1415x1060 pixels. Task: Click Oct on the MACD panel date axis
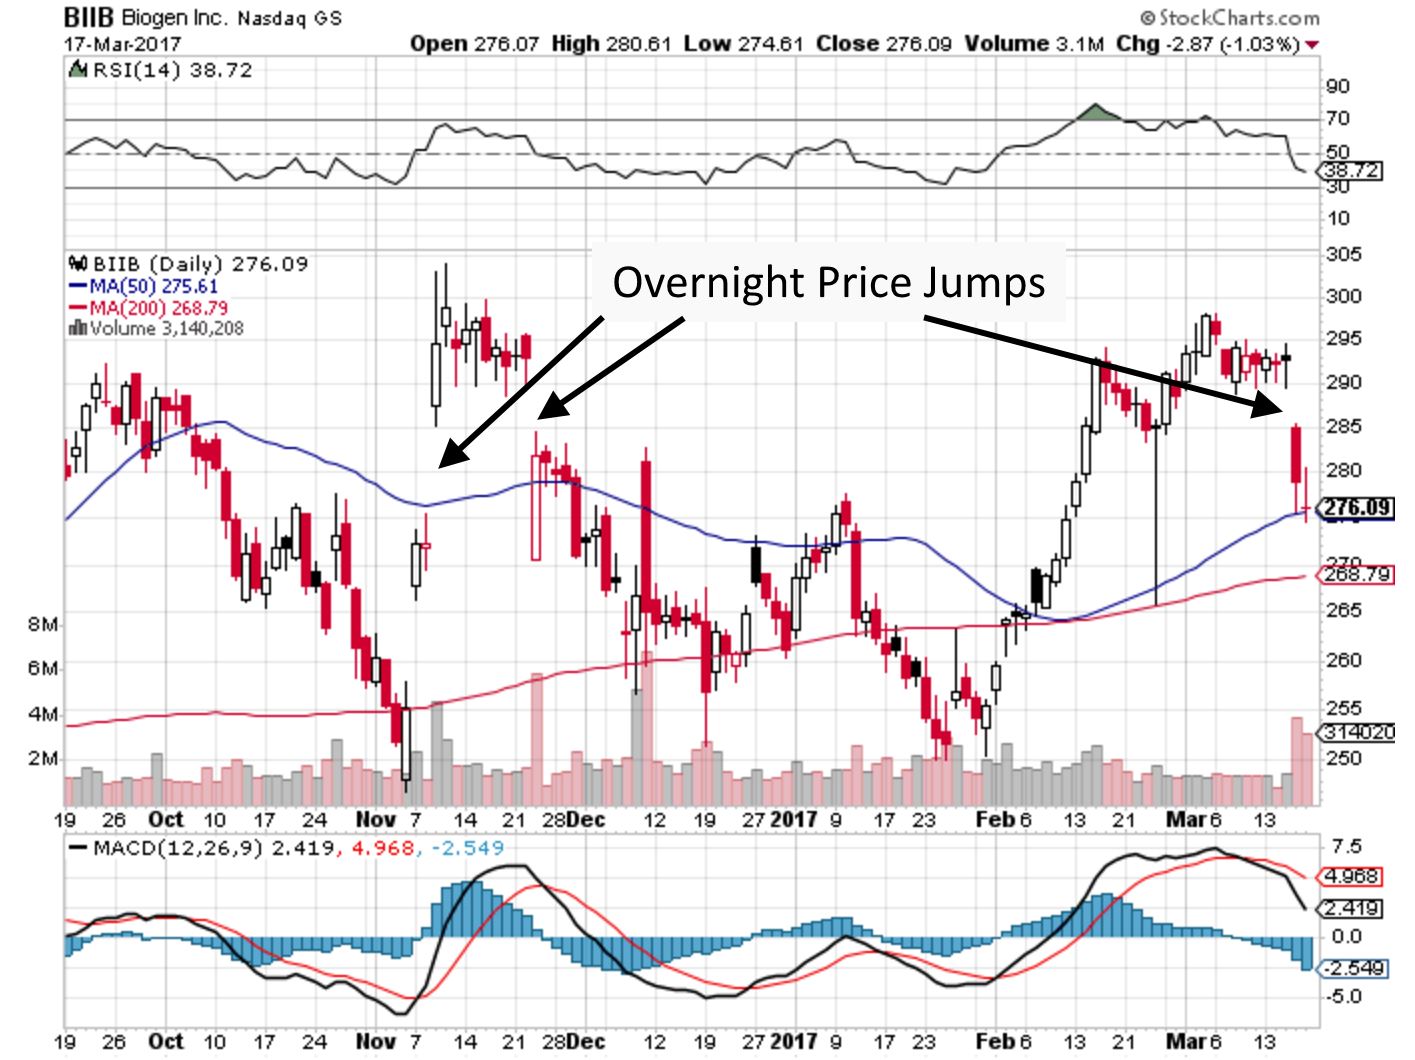pos(166,1042)
